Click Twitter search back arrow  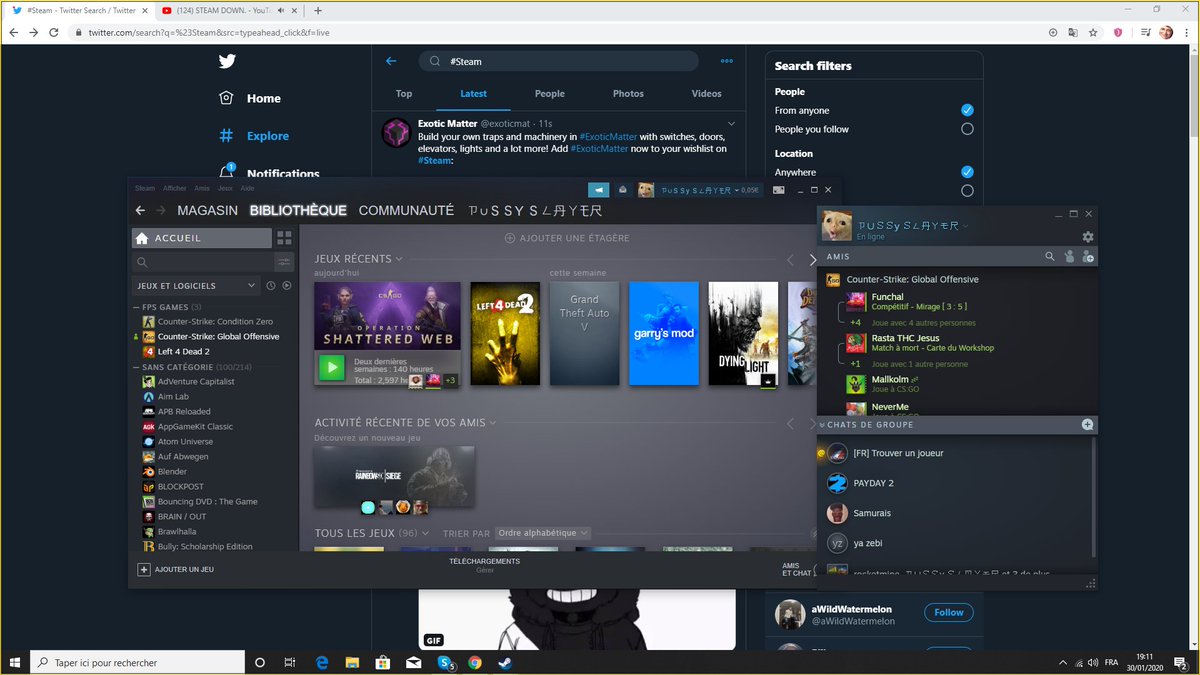point(391,61)
